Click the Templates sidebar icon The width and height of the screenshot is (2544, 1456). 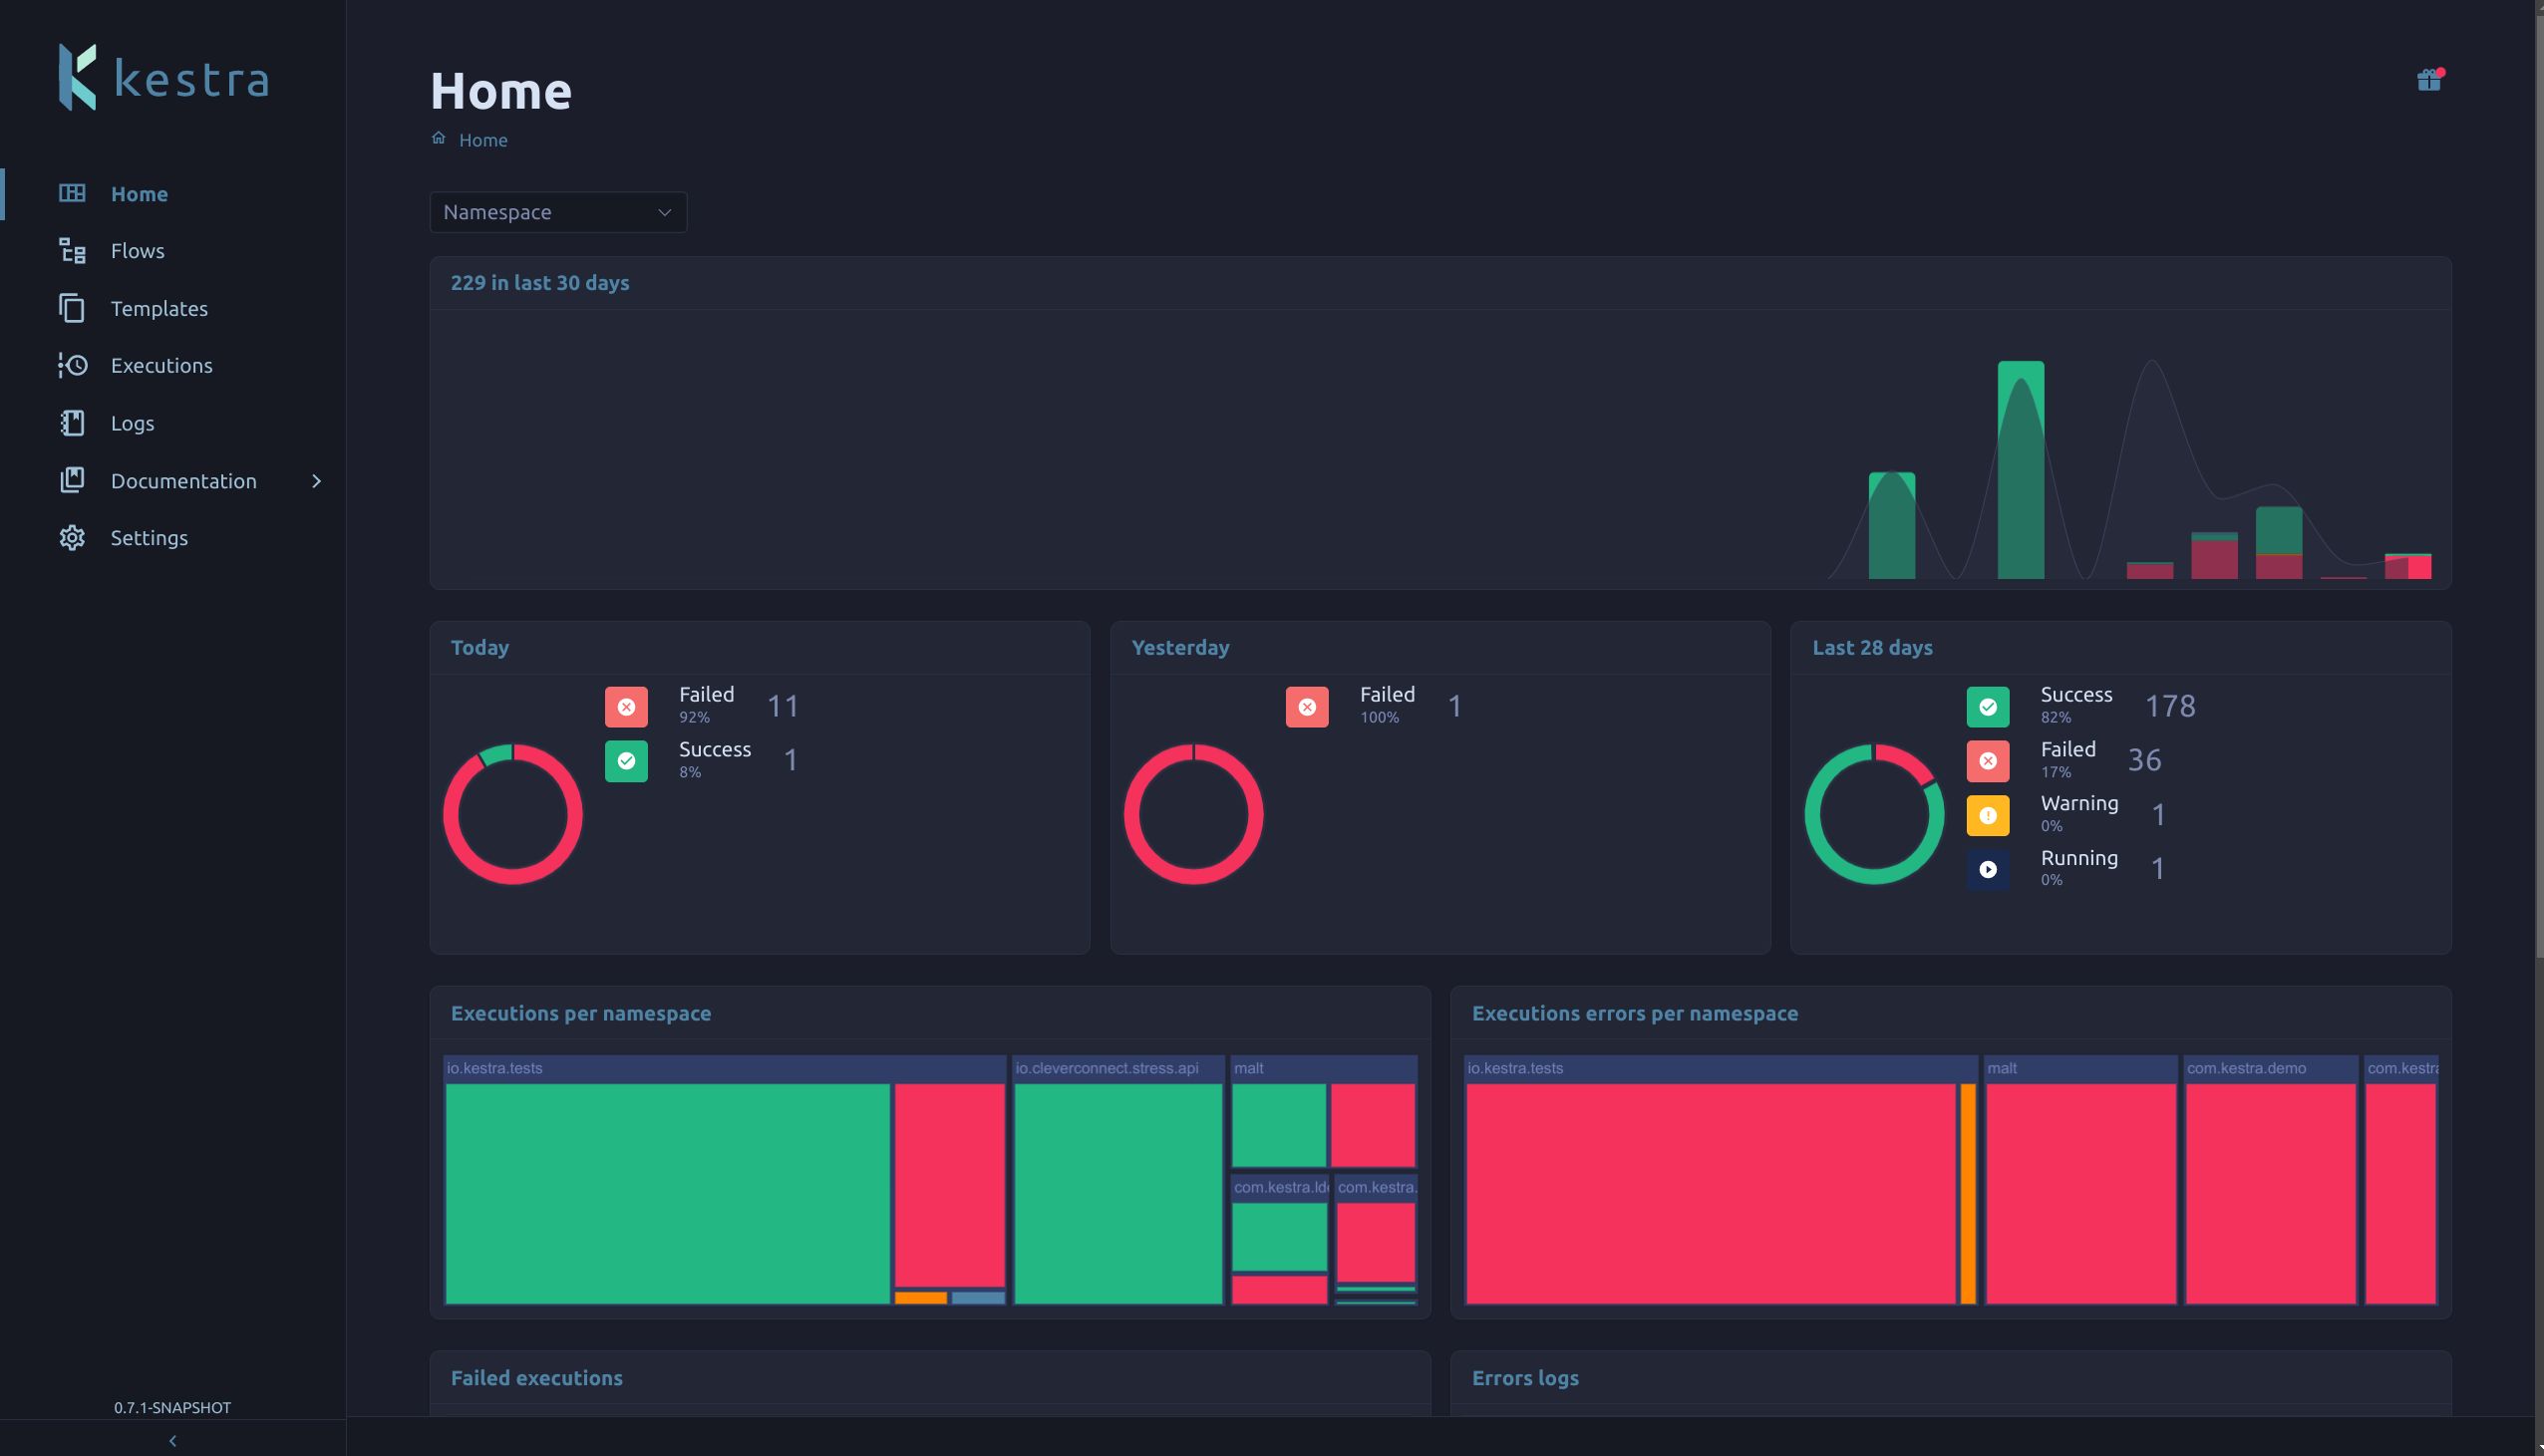(x=72, y=308)
